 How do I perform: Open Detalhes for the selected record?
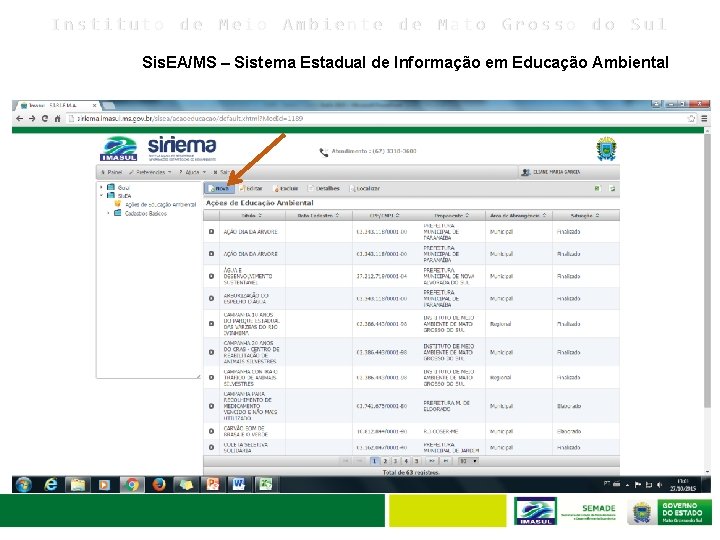324,188
